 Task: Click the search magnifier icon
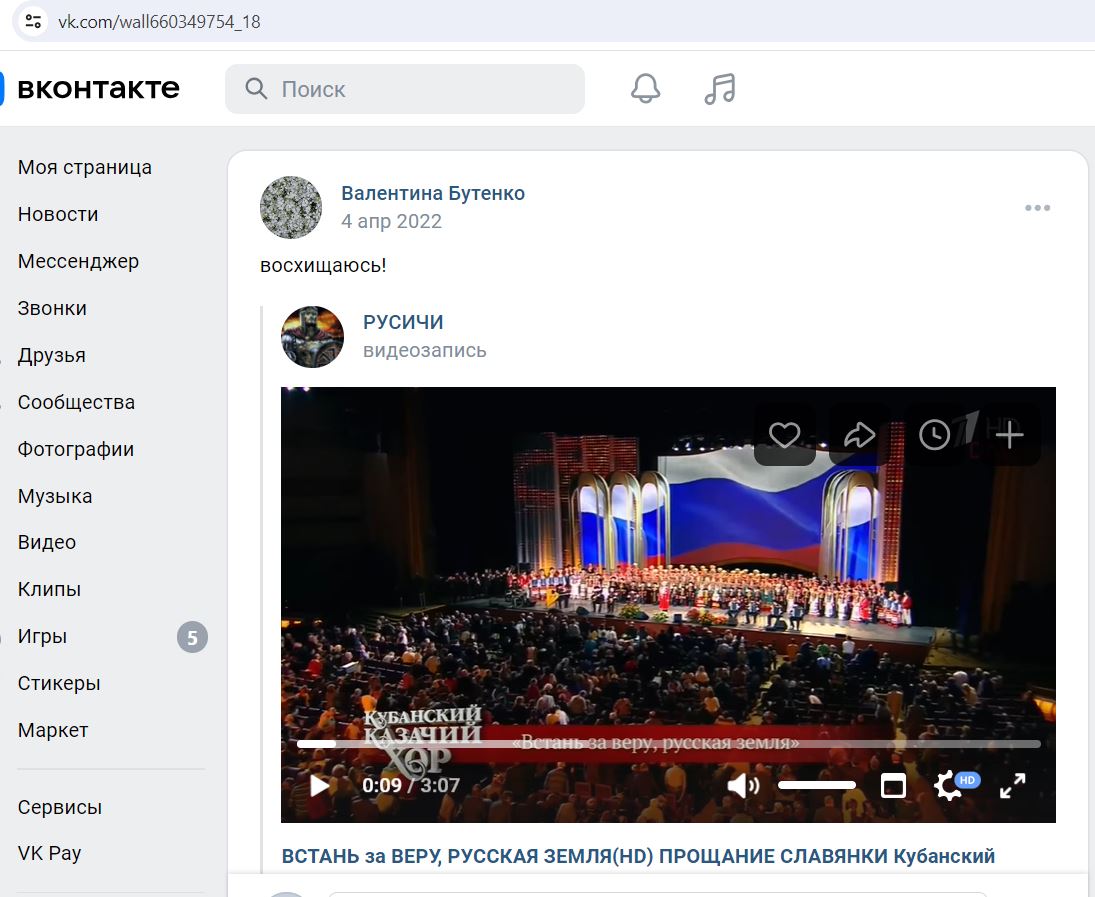coord(256,89)
